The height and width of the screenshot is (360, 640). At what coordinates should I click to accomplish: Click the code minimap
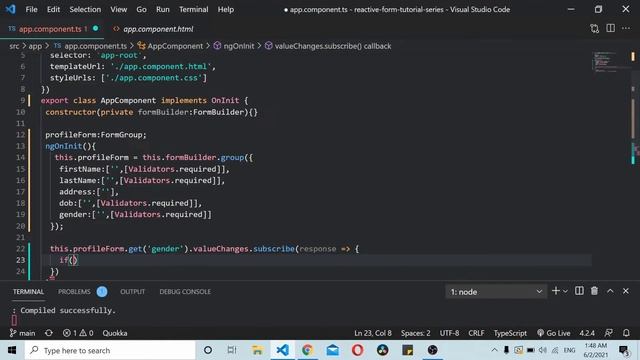605,61
